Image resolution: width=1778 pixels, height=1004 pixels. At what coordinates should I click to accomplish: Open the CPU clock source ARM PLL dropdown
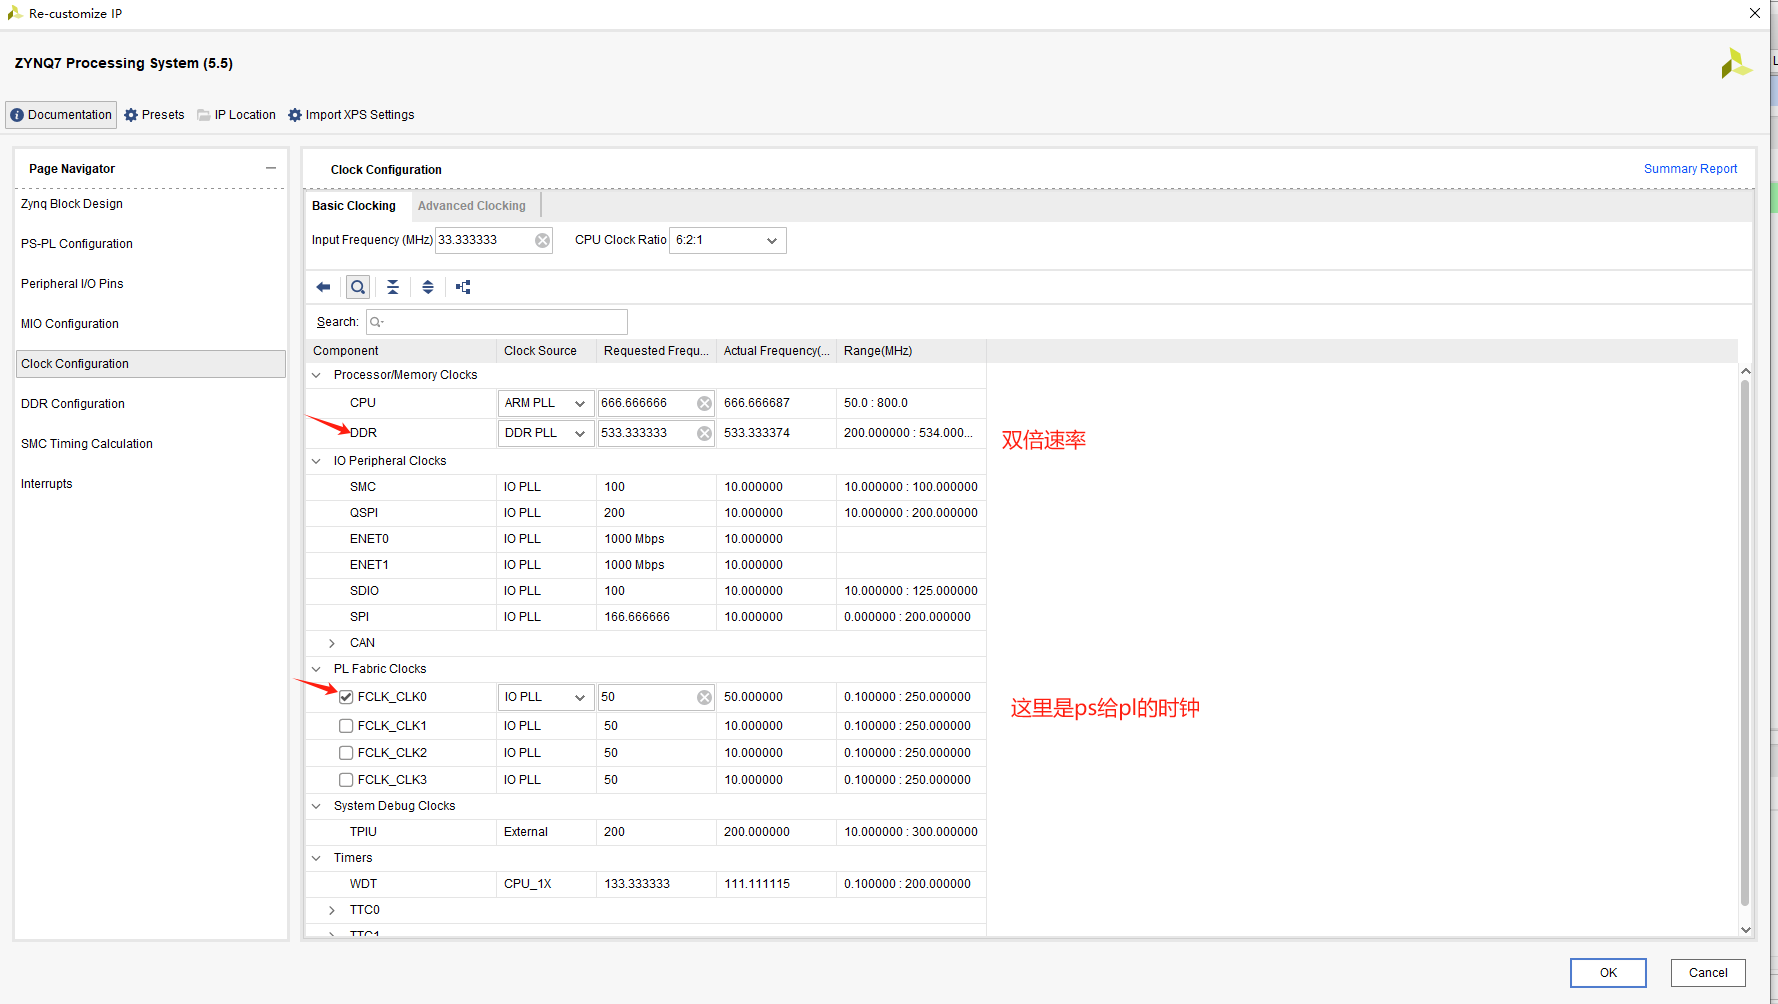(546, 403)
